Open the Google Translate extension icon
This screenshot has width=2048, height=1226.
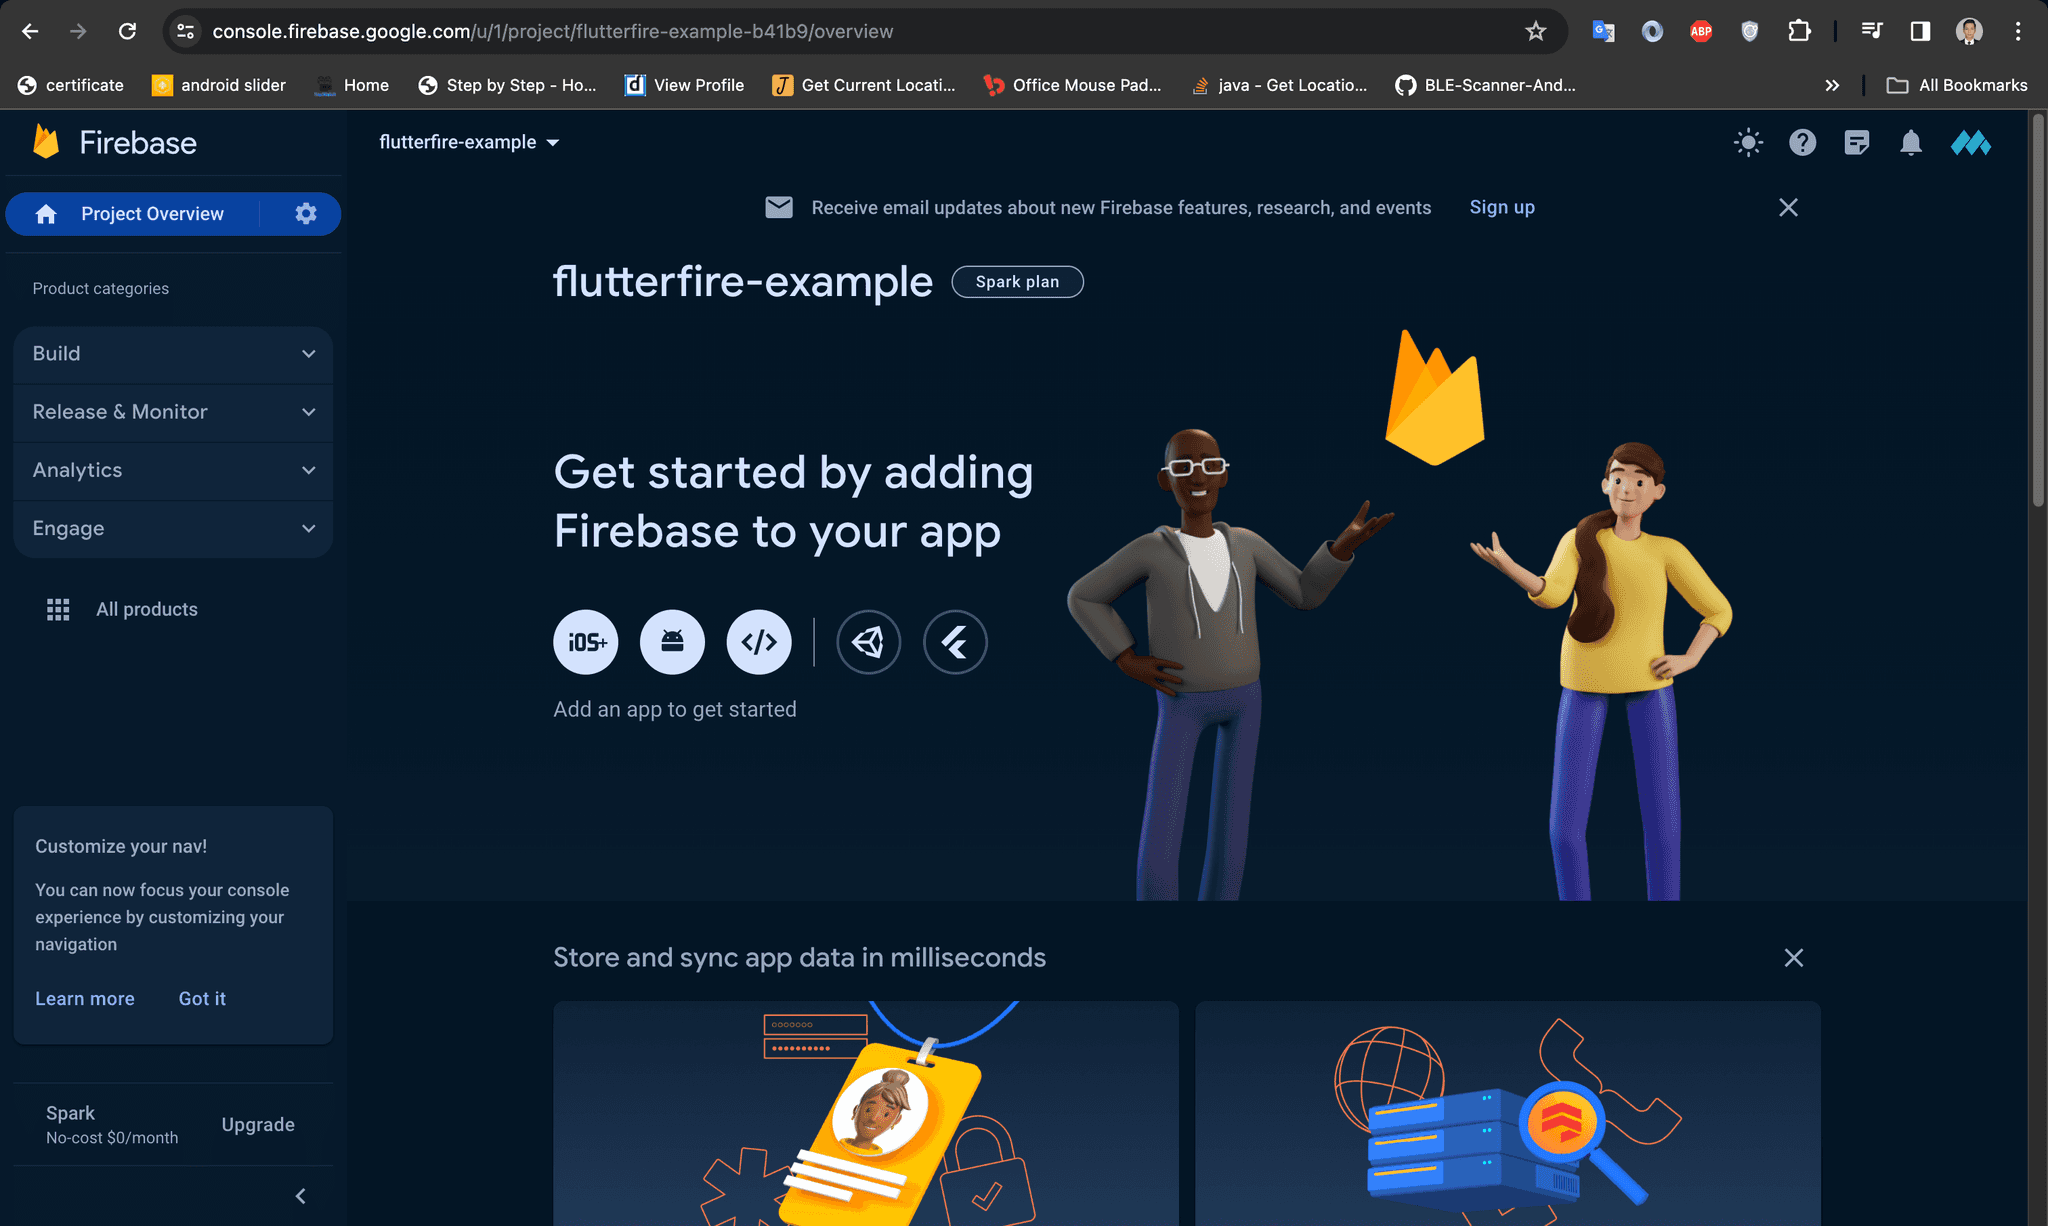1603,32
